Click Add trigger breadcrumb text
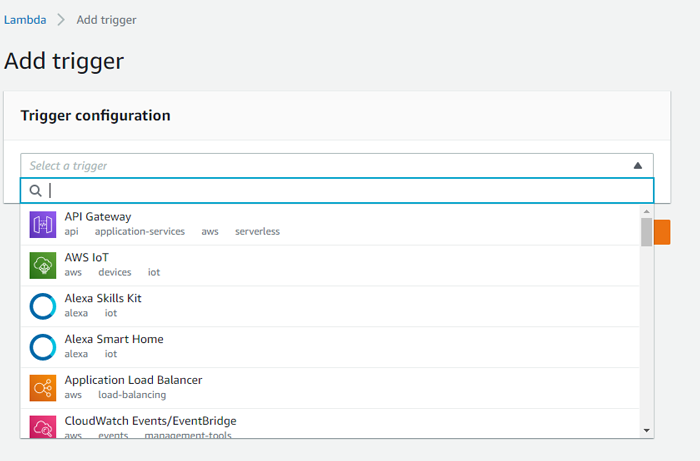Screen dimensions: 700x461 (106, 20)
